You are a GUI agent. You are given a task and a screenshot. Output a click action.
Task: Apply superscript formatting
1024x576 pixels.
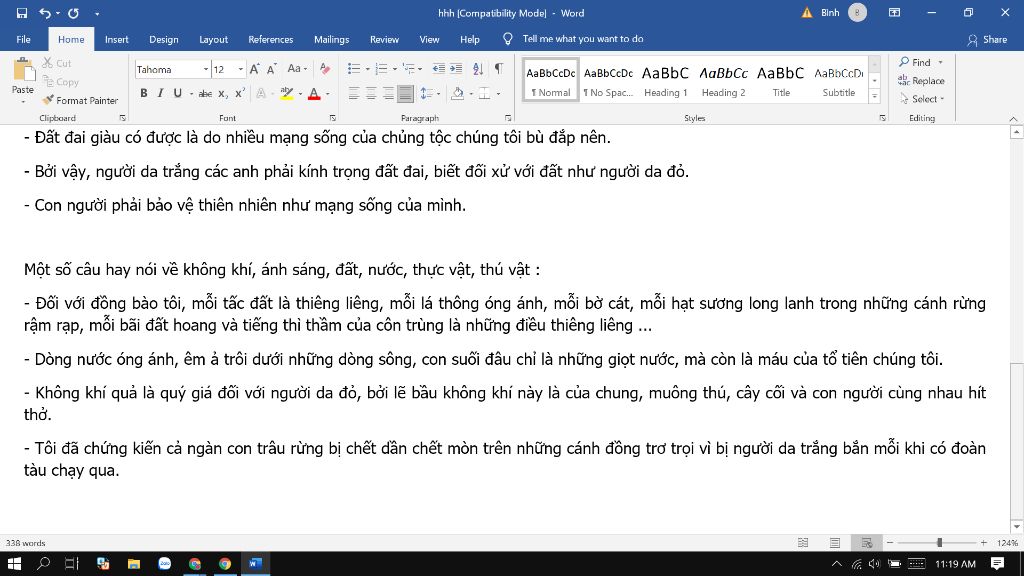coord(240,94)
